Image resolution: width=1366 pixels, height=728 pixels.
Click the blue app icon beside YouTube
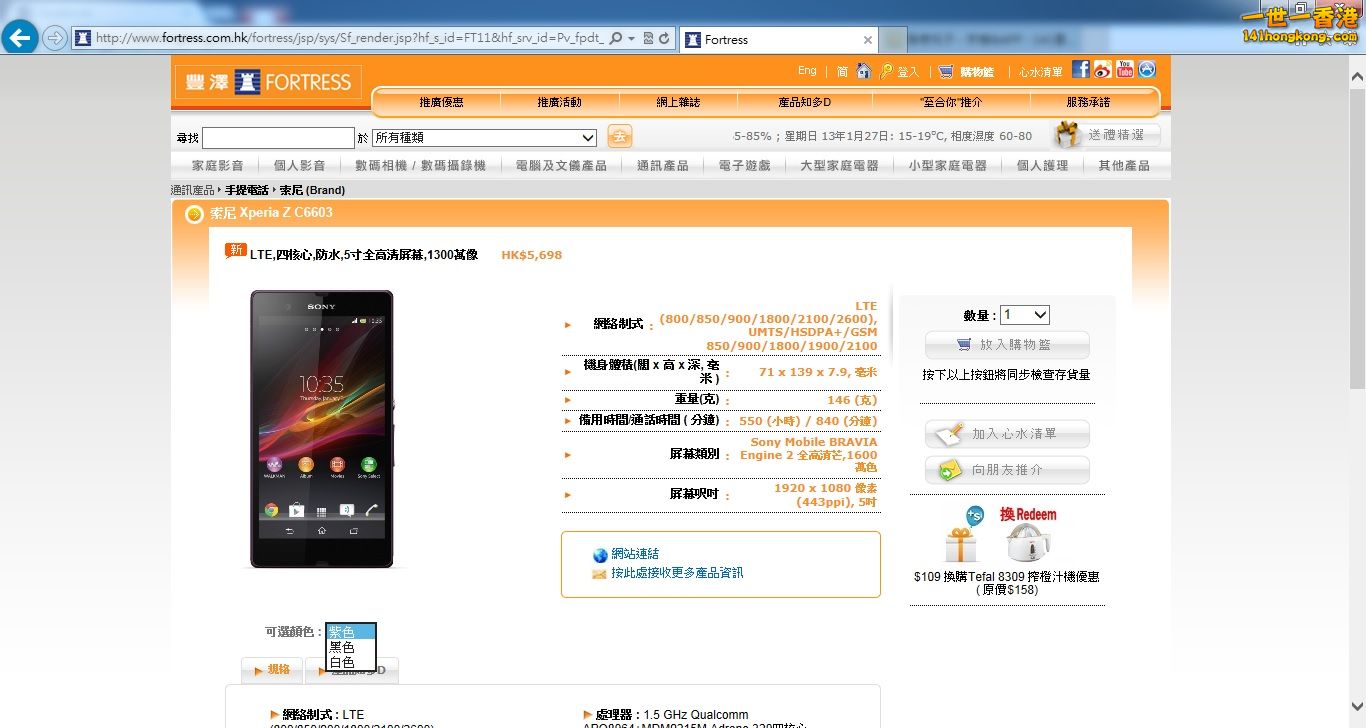pyautogui.click(x=1147, y=69)
